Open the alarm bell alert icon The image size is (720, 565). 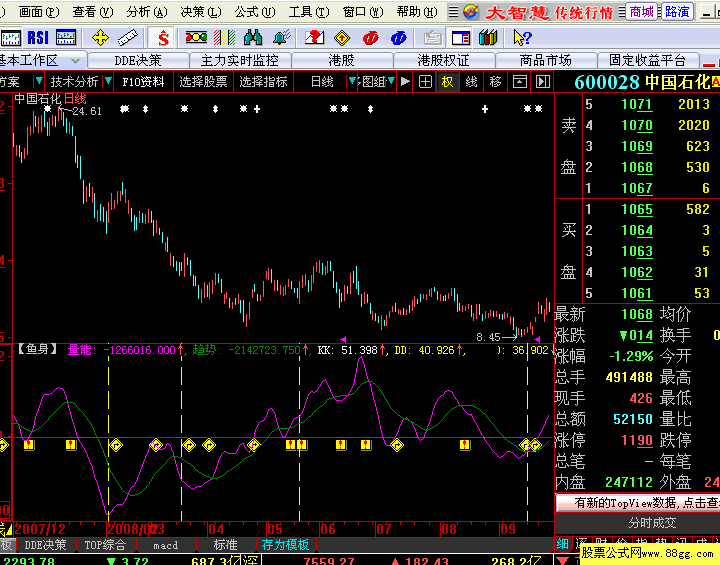[281, 38]
